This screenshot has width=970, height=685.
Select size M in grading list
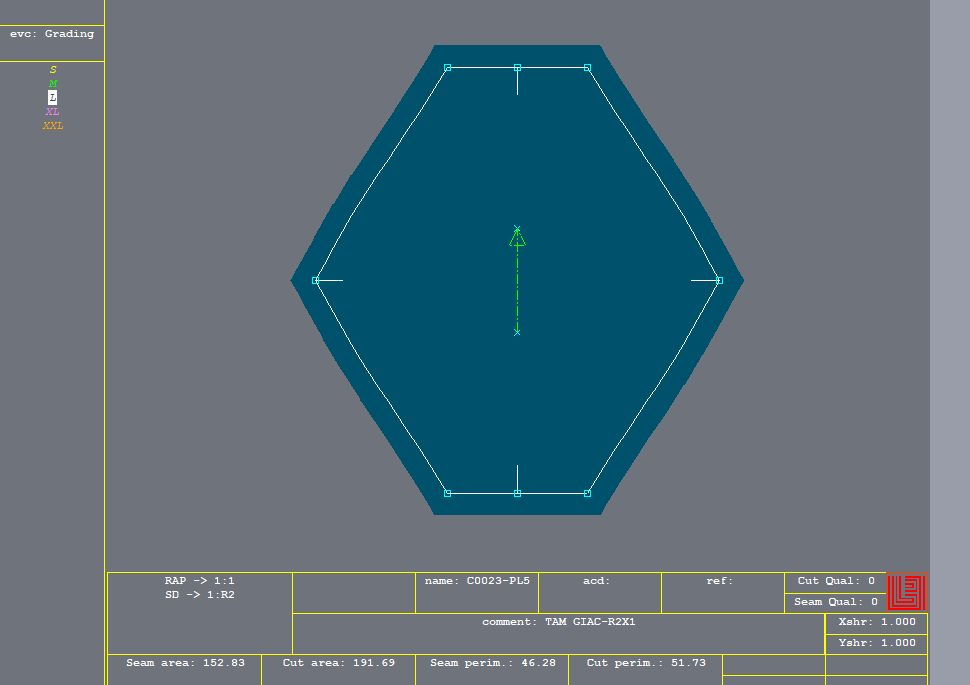click(53, 84)
